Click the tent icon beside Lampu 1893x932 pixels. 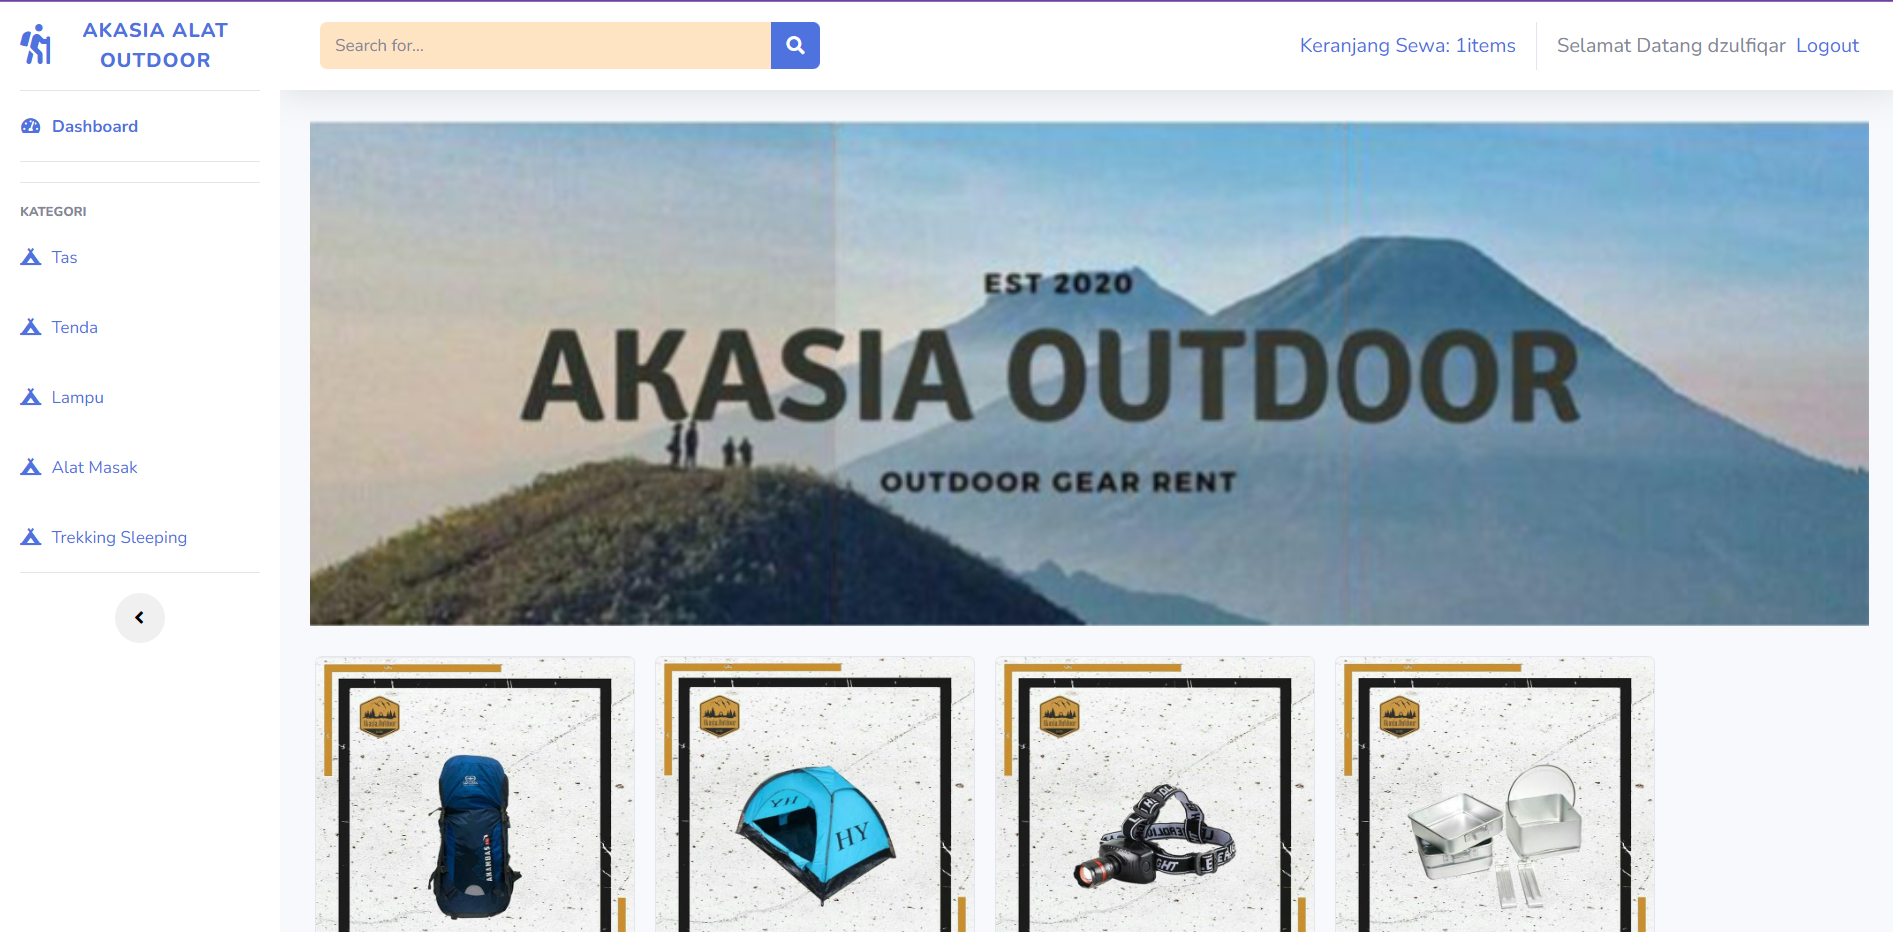point(31,397)
